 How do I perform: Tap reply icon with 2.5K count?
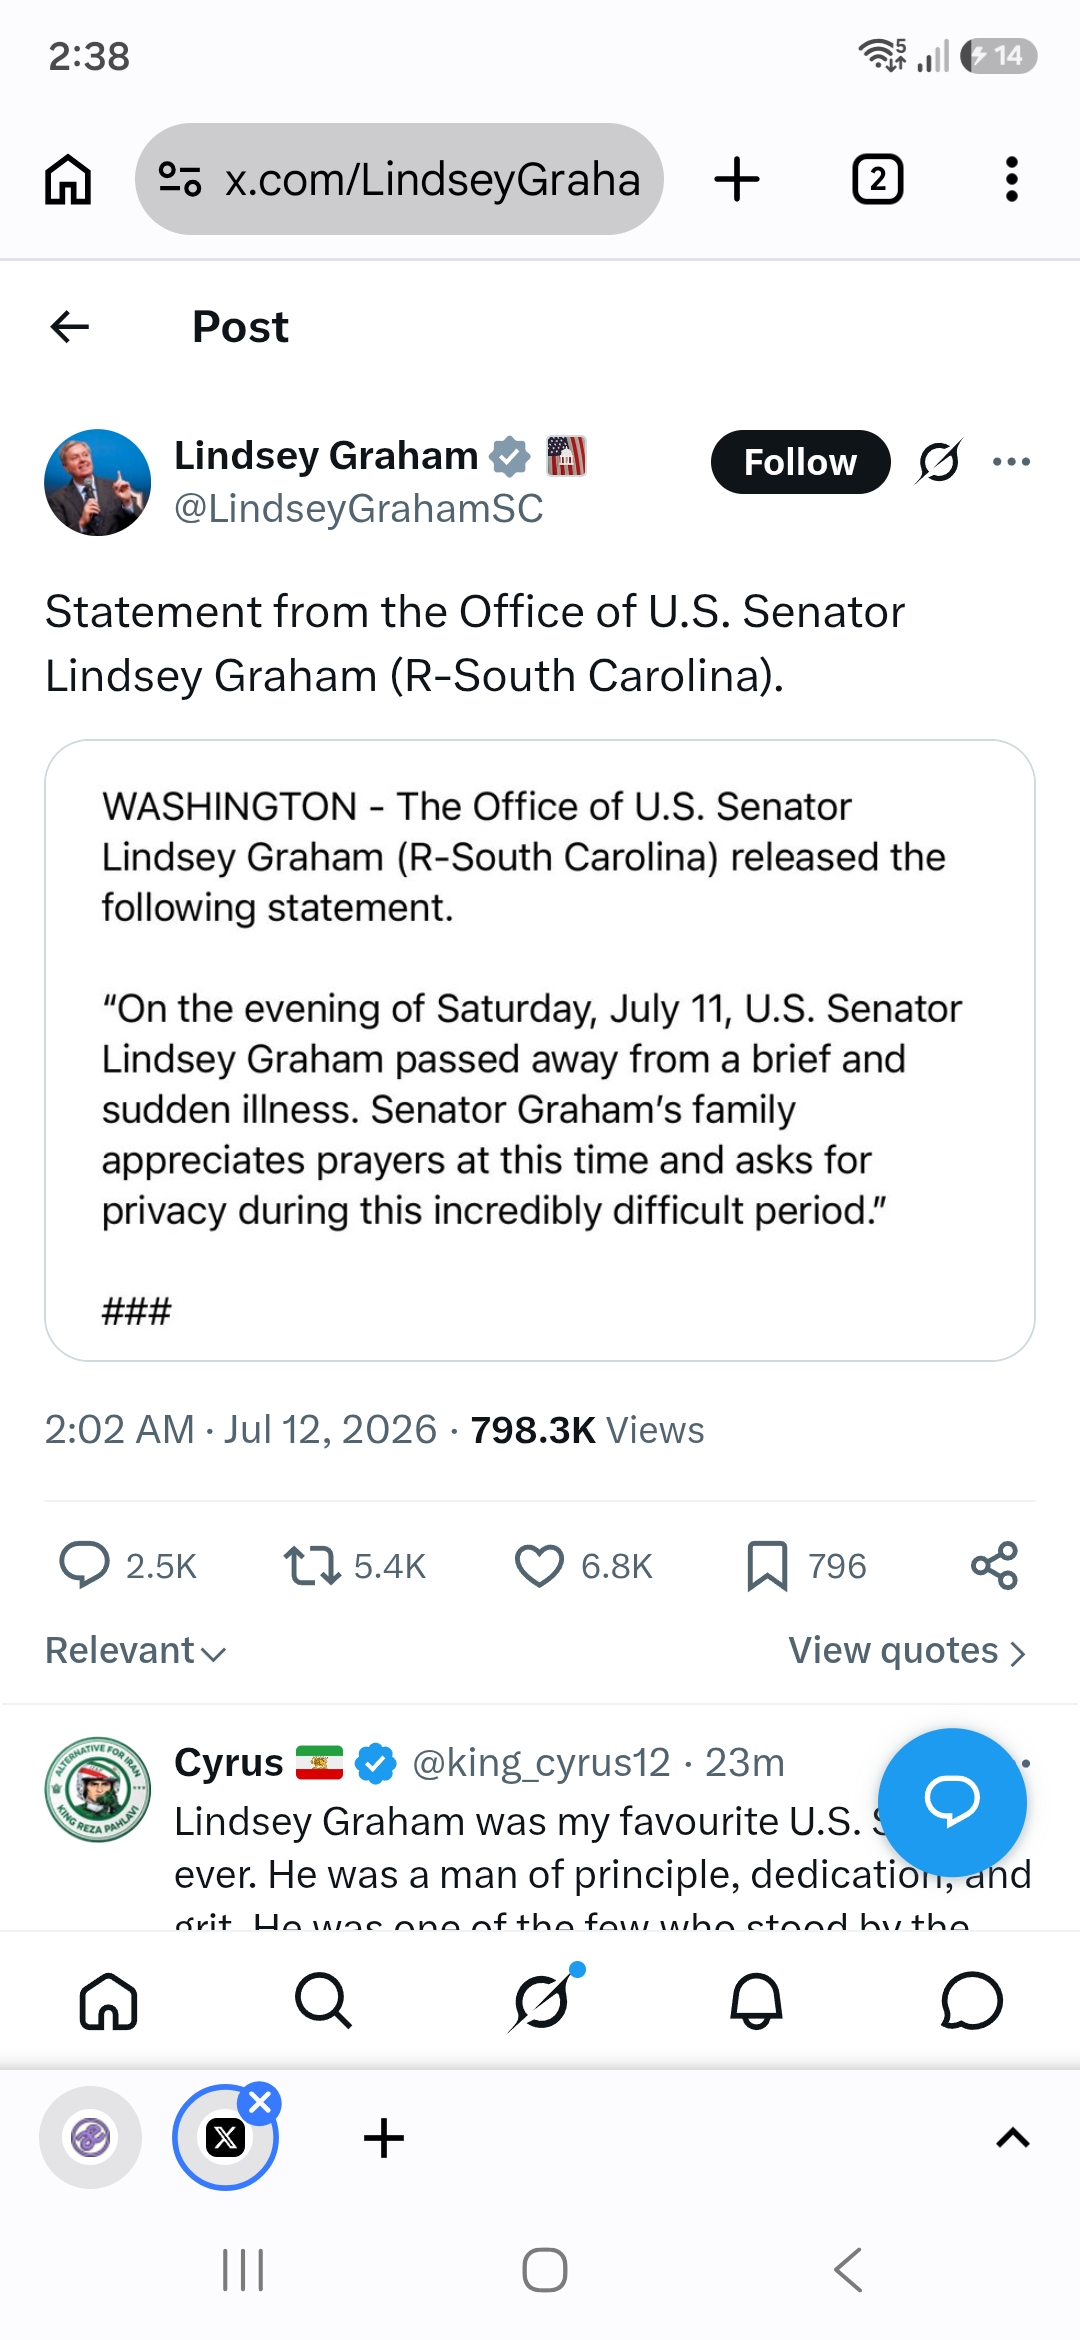(x=85, y=1565)
